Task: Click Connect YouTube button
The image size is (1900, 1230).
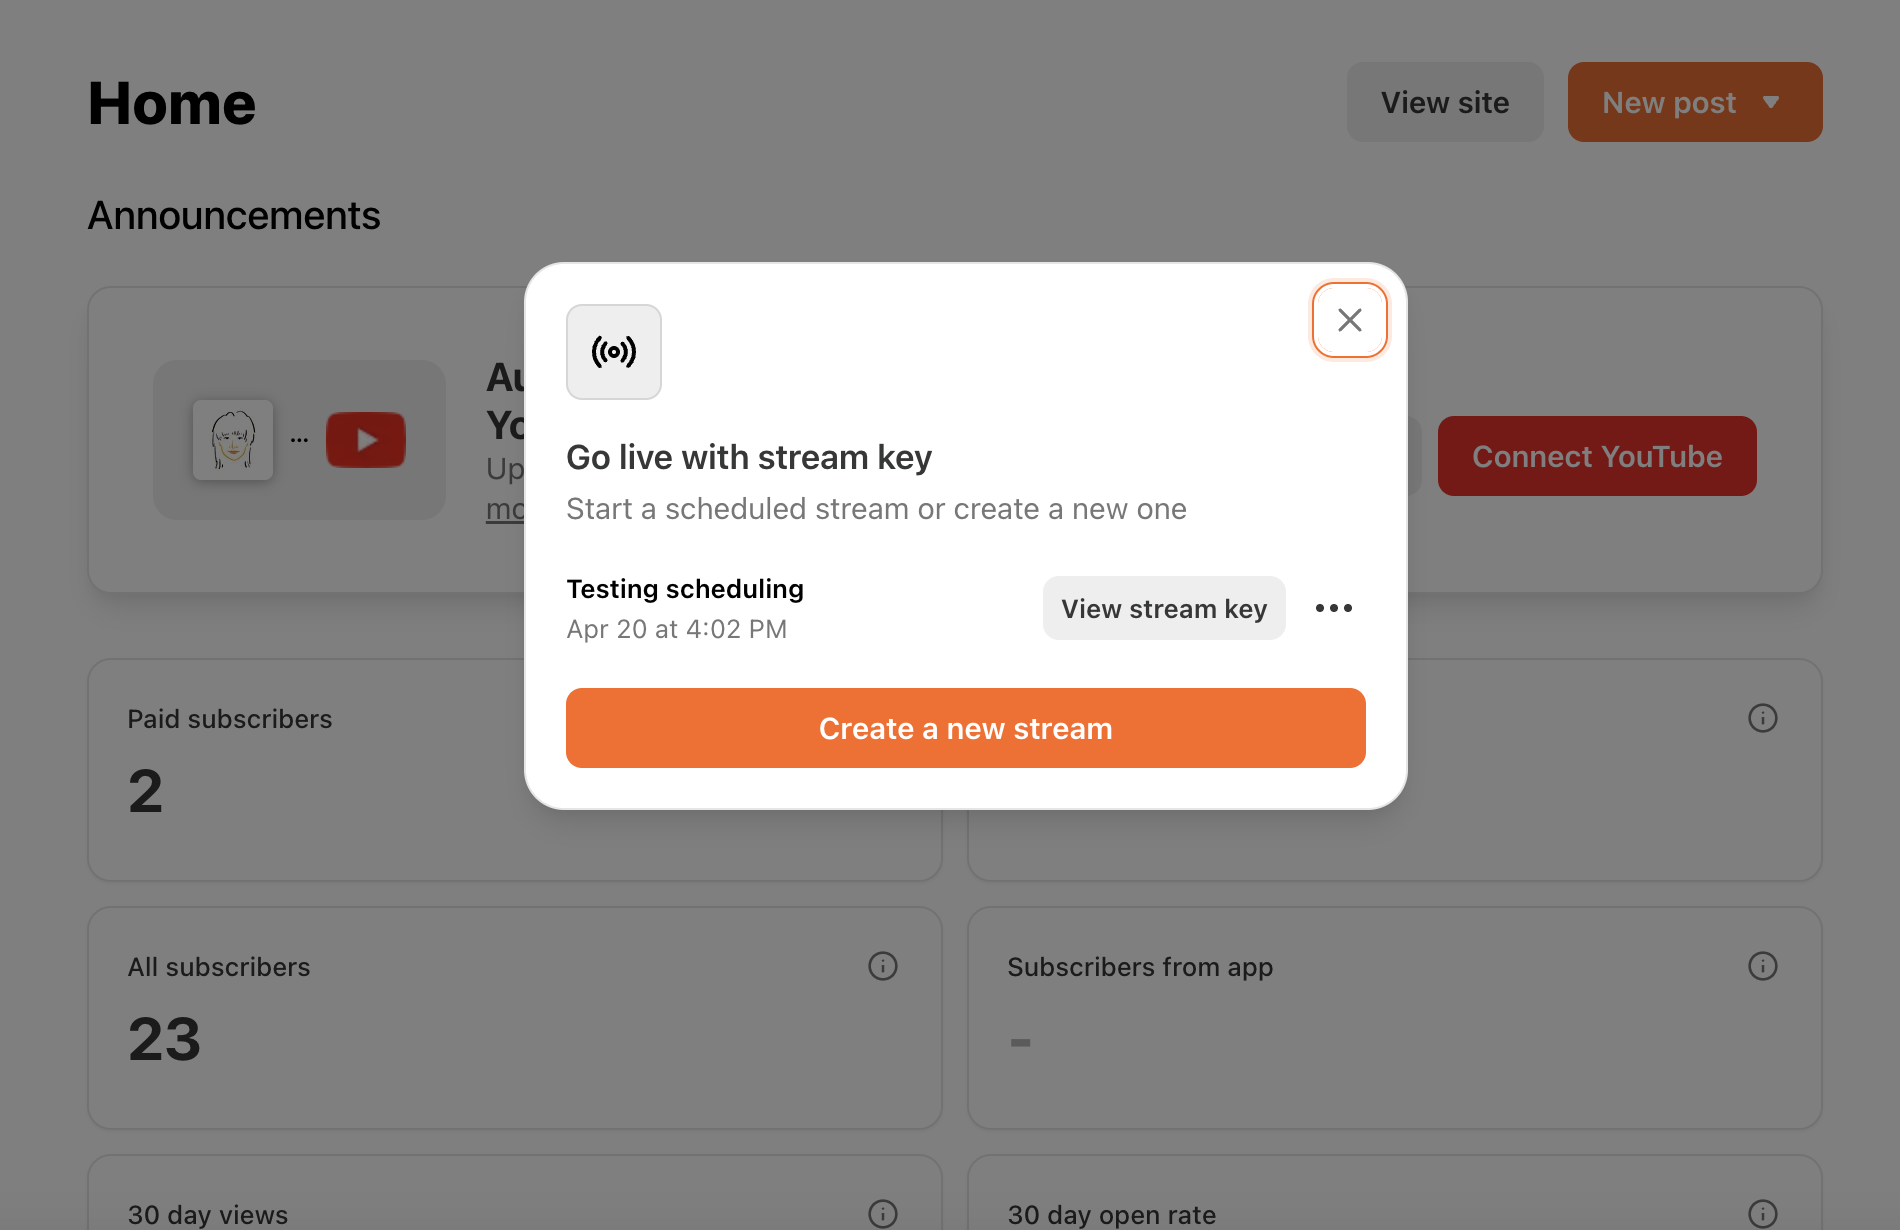Action: [x=1597, y=456]
